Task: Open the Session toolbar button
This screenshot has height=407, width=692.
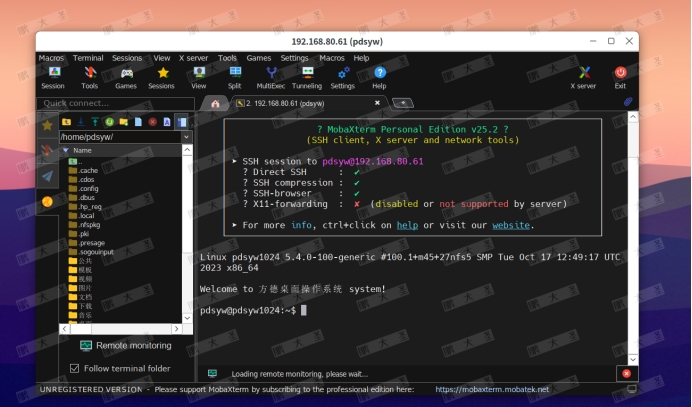Action: tap(53, 78)
